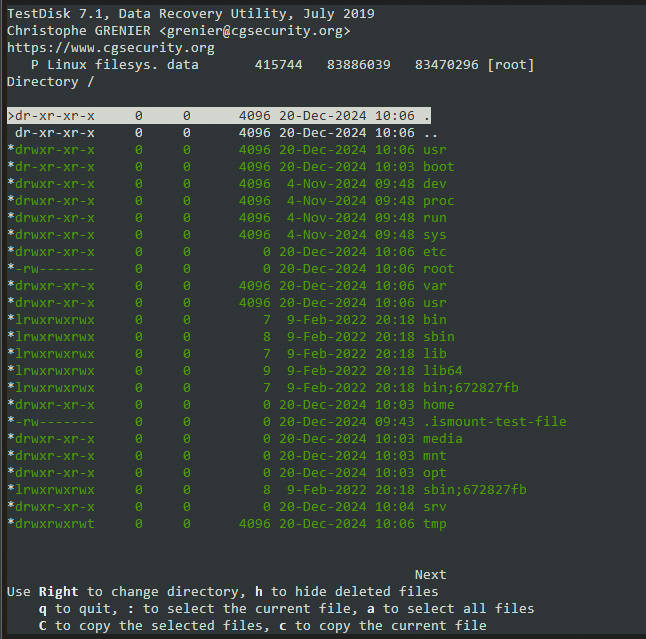Select the boot directory row
The height and width of the screenshot is (639, 646).
(x=231, y=166)
